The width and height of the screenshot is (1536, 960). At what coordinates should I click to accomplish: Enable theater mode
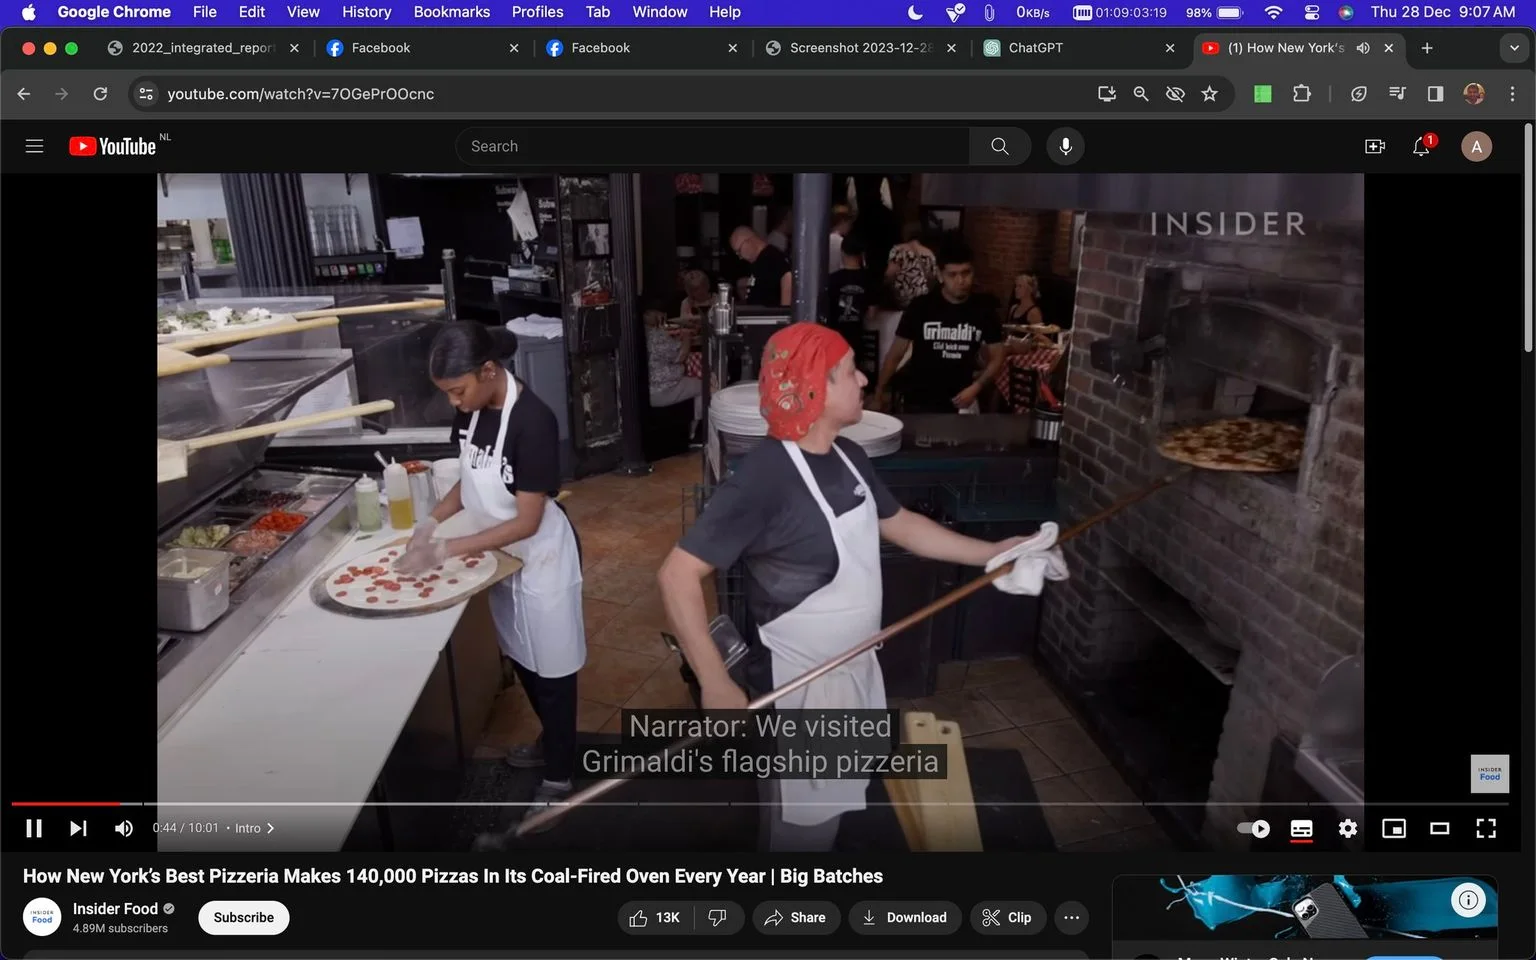point(1440,828)
